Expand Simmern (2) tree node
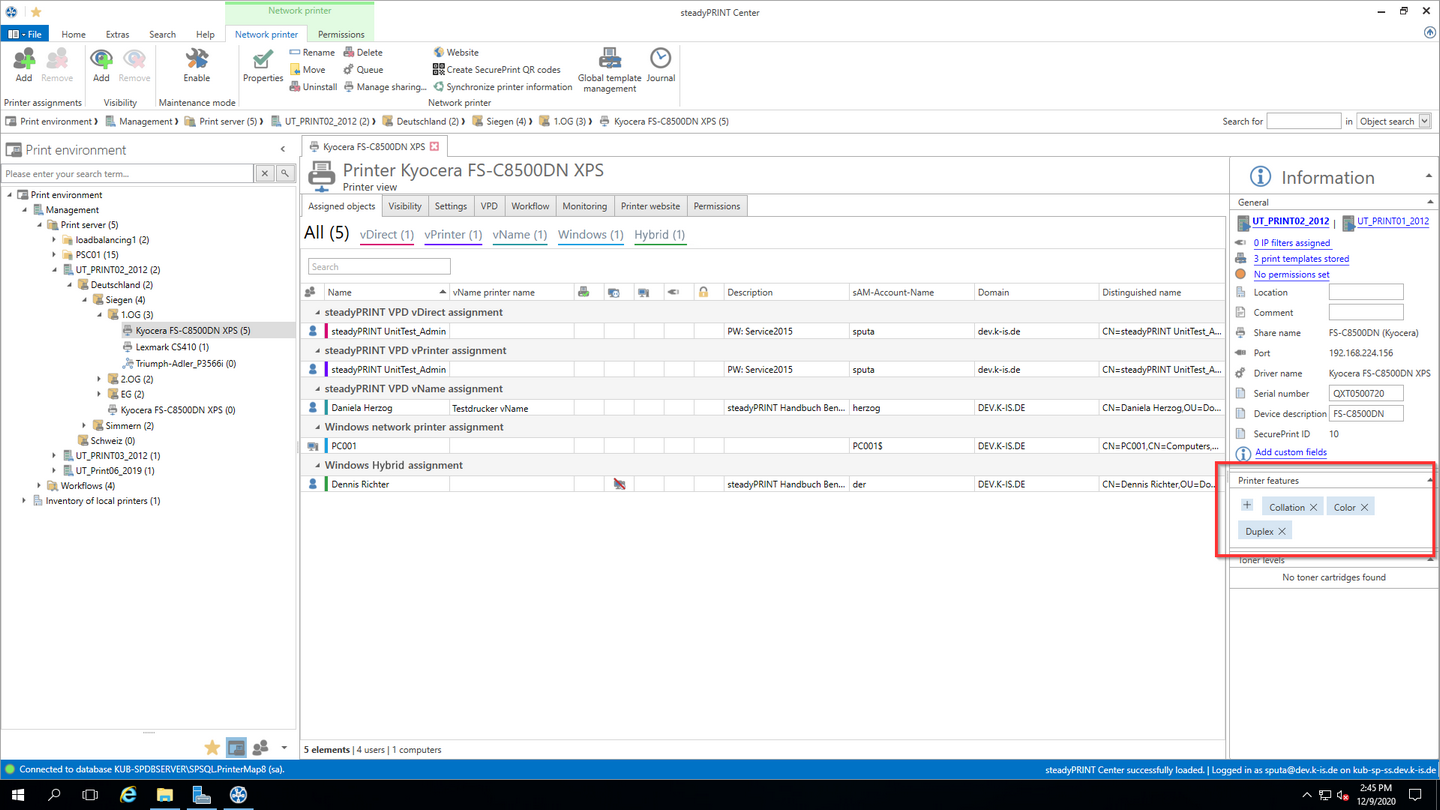Screen dimensions: 1440x810 click(85, 425)
